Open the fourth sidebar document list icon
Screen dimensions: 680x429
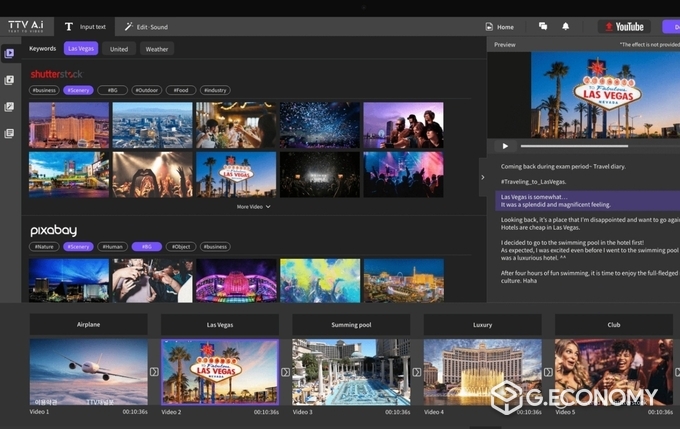click(9, 133)
